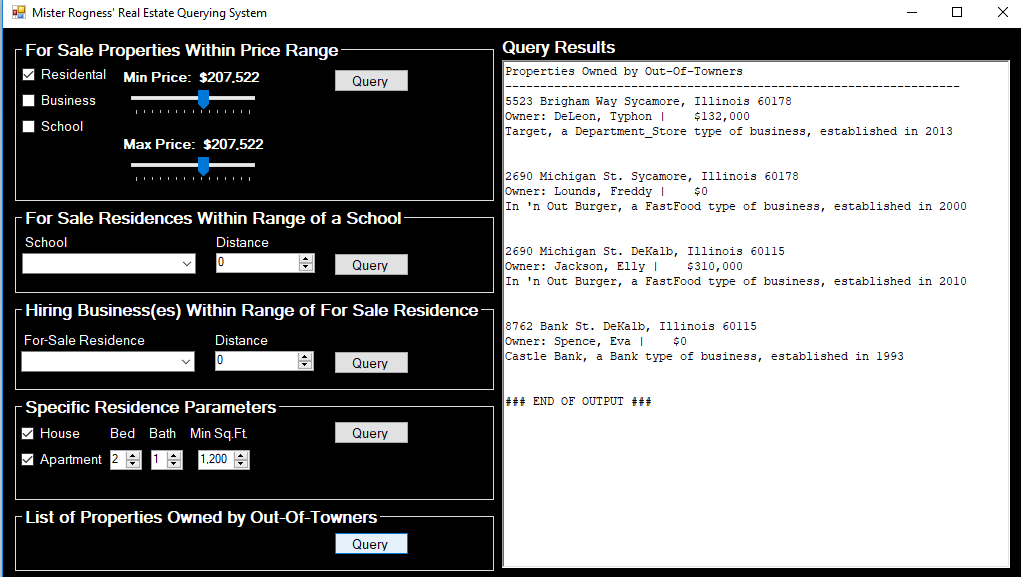Run the Specific Residence Parameters Query
The width and height of the screenshot is (1021, 577).
click(370, 433)
